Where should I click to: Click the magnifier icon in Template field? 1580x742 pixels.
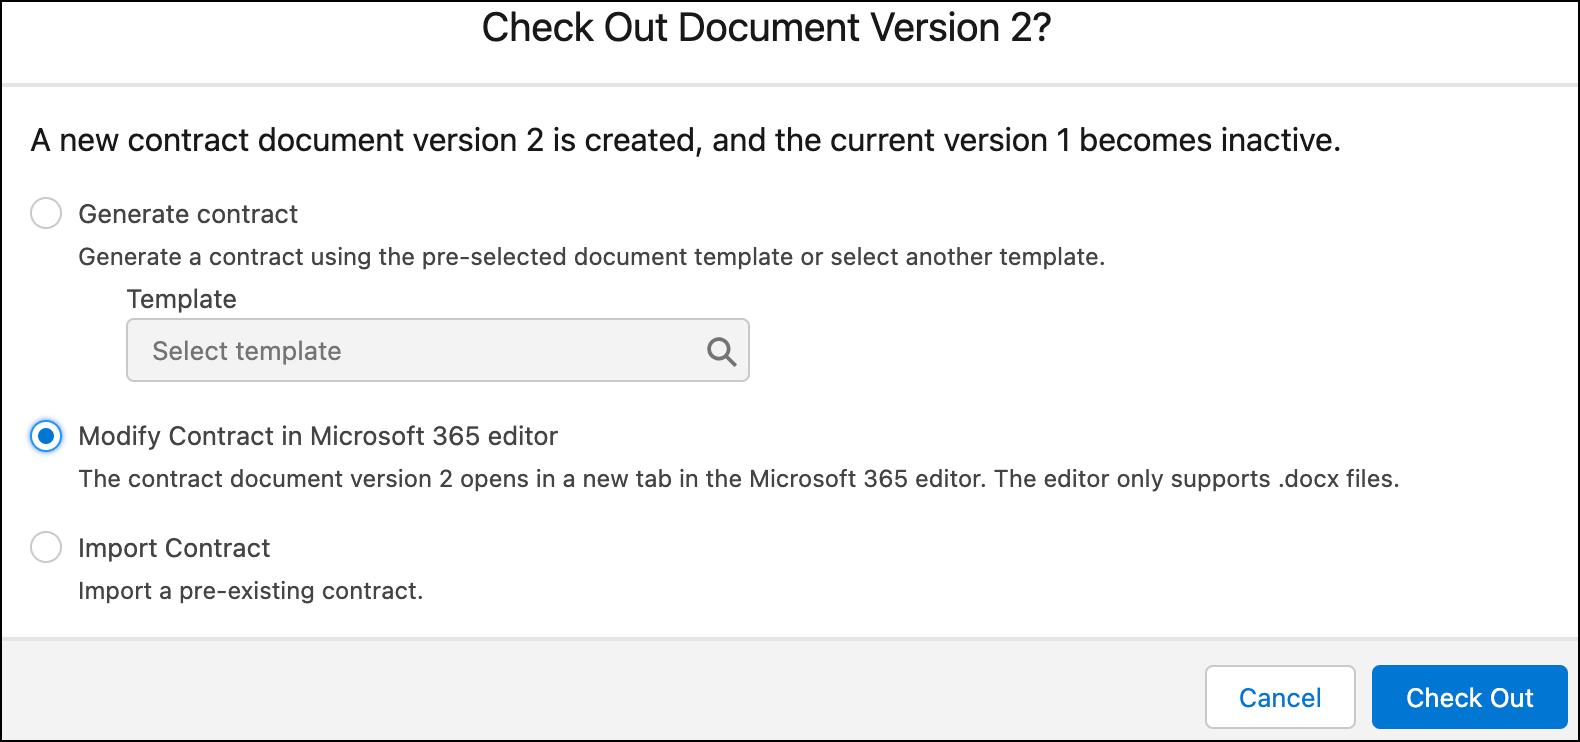pos(721,351)
